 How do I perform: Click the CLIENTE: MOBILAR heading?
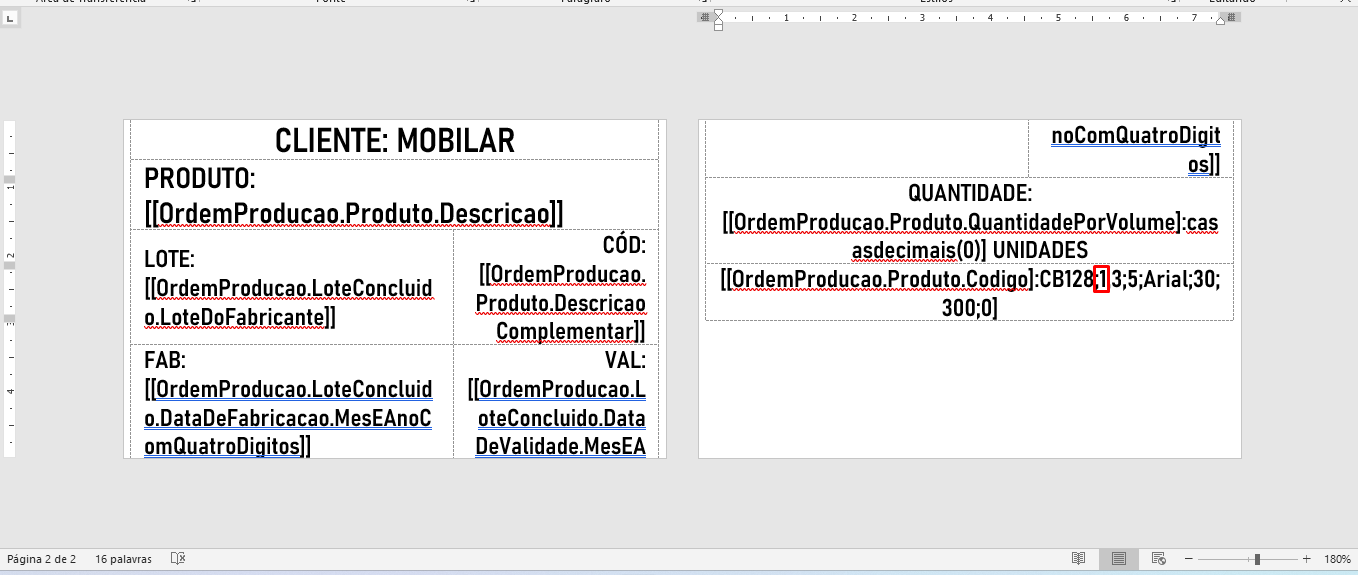coord(395,141)
